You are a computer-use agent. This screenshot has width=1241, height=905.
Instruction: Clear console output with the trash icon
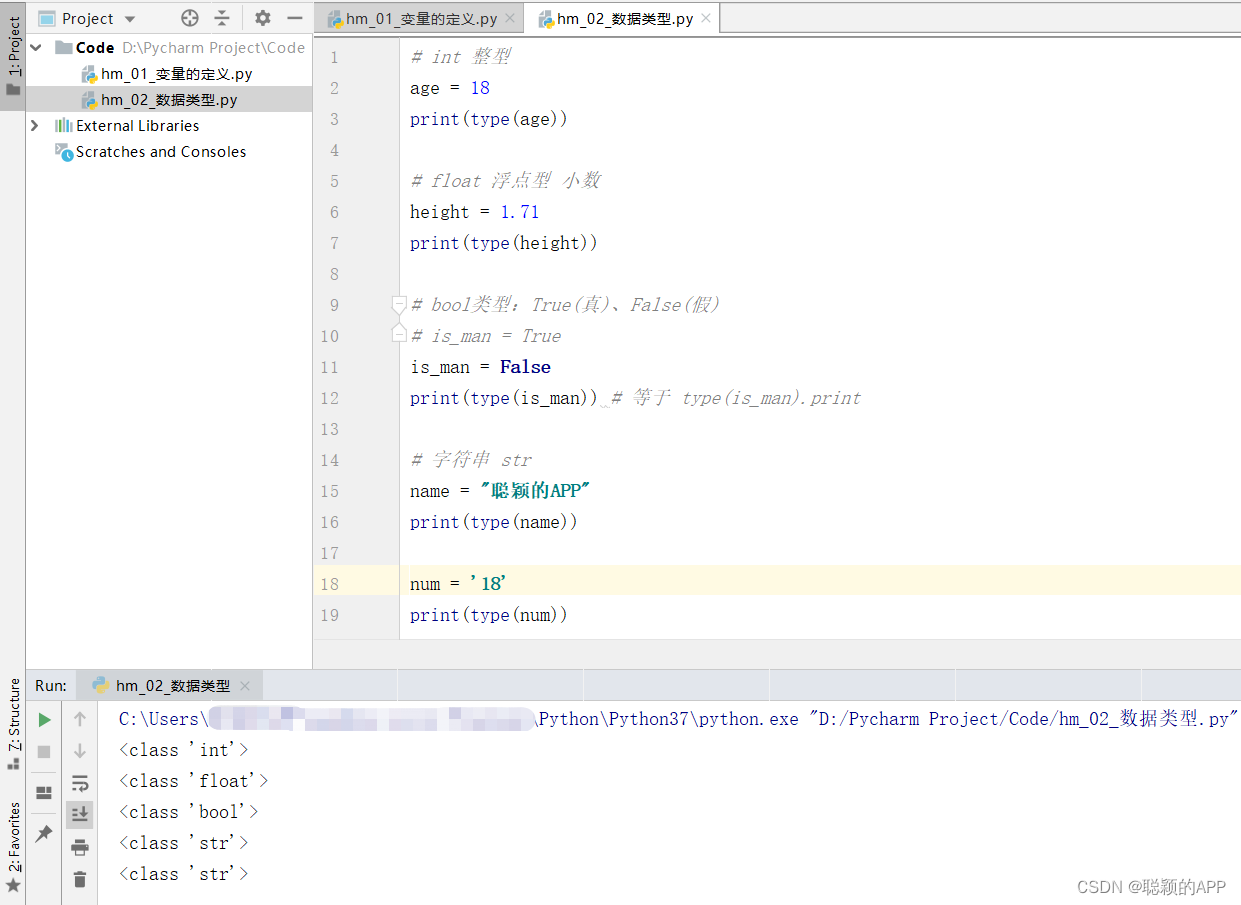[80, 879]
